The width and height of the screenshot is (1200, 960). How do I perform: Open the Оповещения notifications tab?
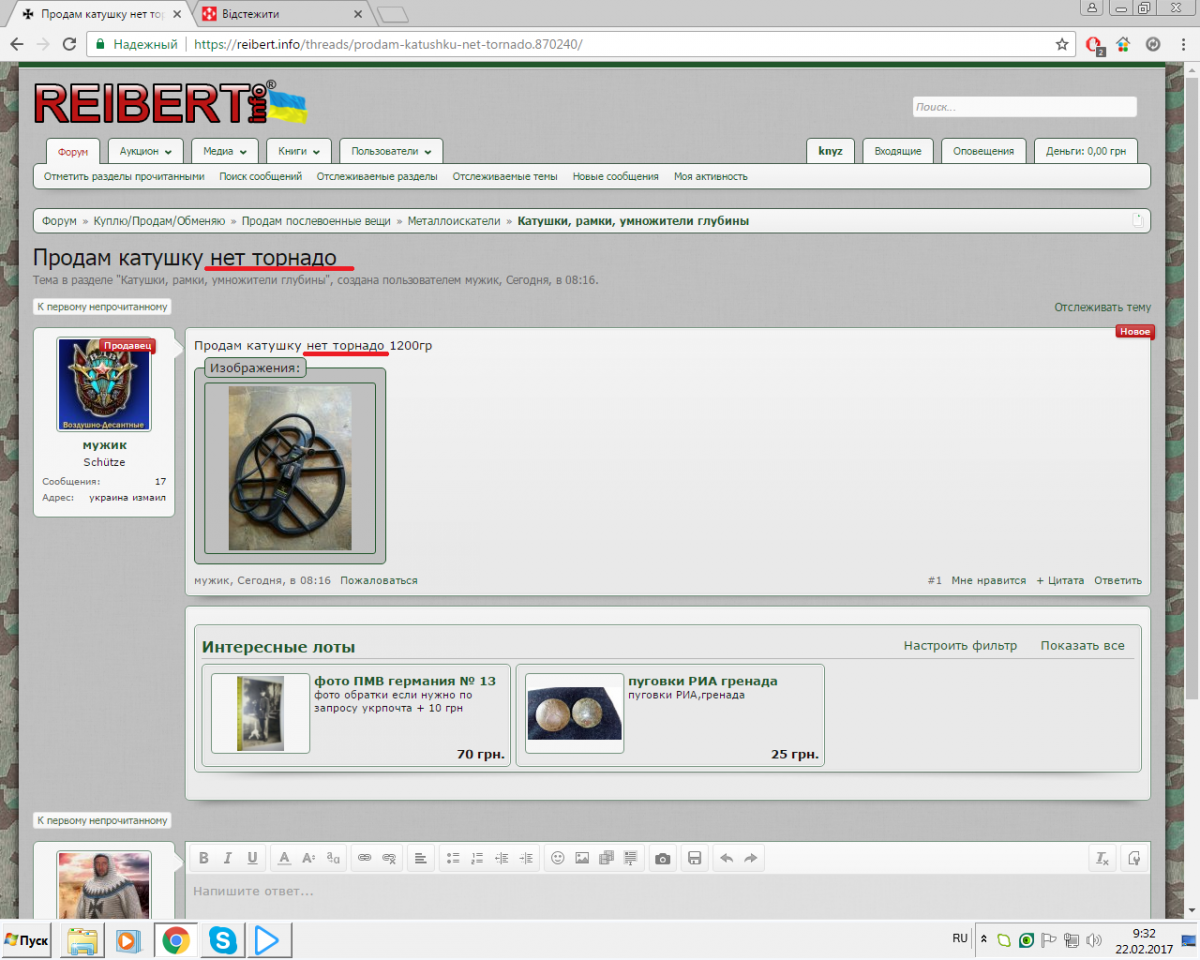pyautogui.click(x=983, y=151)
